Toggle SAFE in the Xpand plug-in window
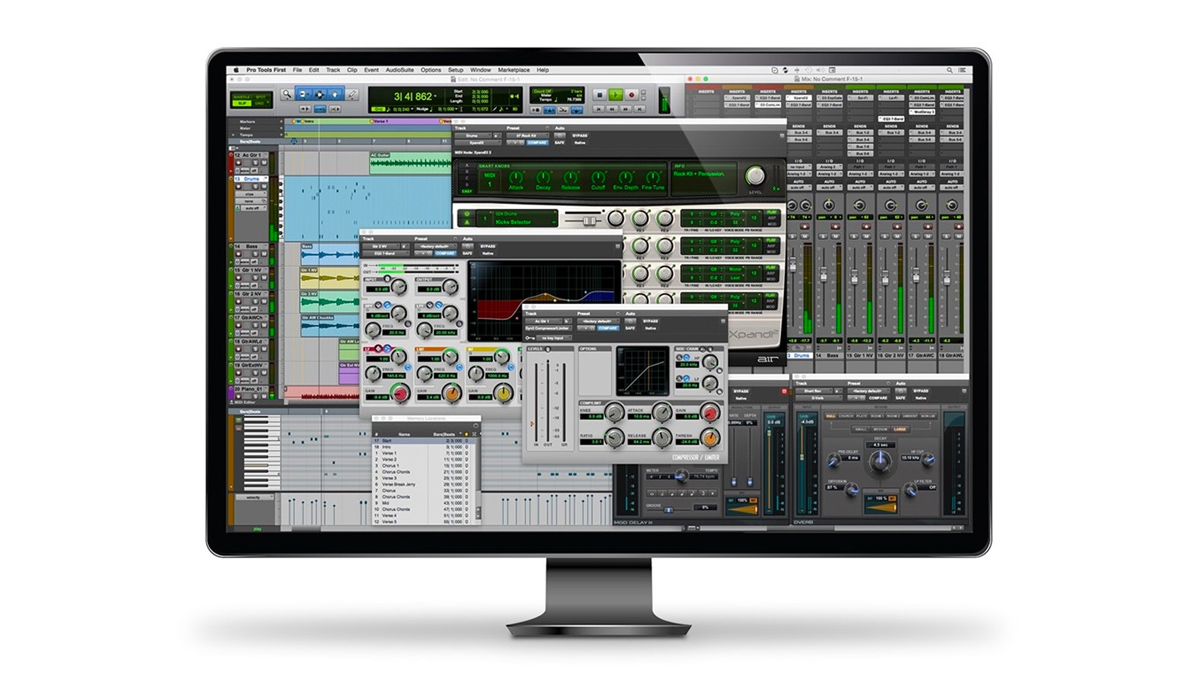1200x675 pixels. click(559, 143)
